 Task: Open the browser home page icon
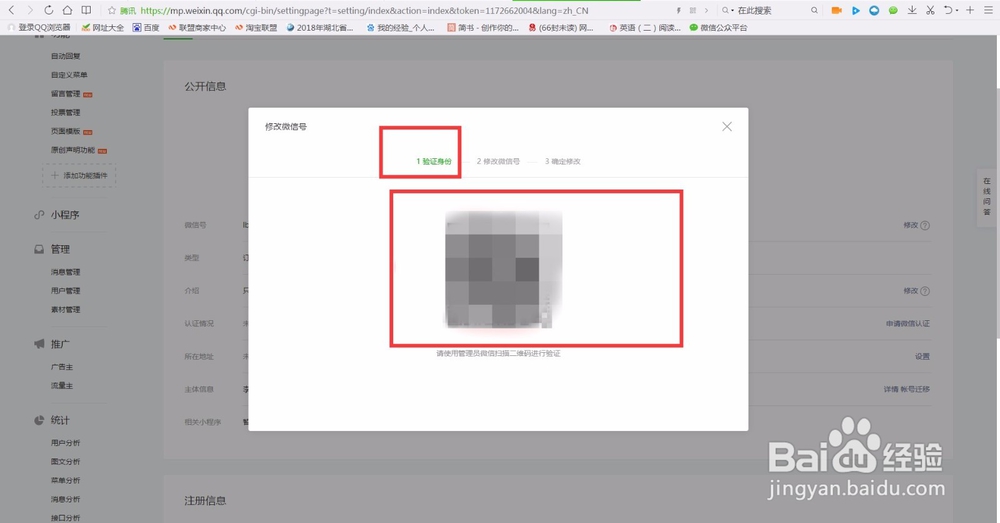click(67, 10)
